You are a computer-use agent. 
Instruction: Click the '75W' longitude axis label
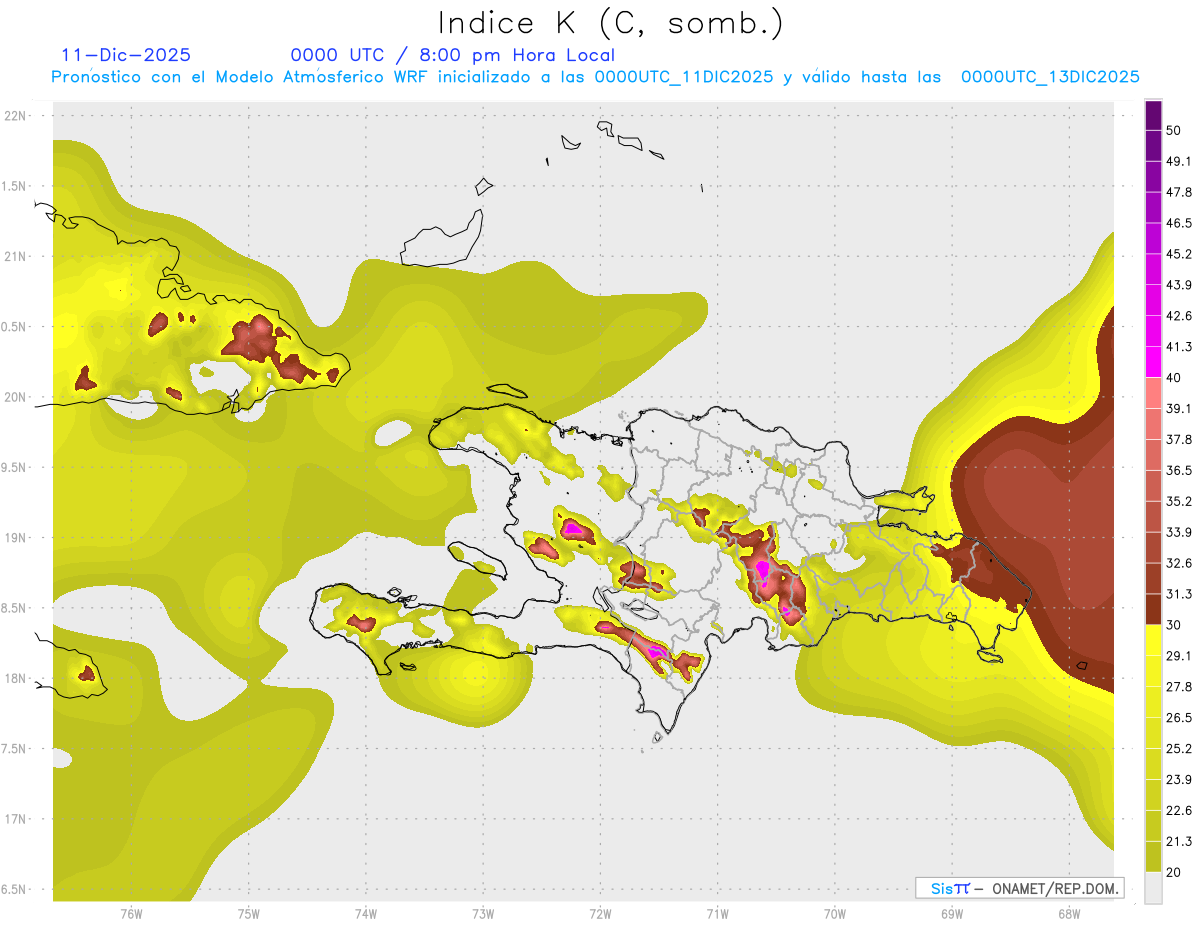point(248,914)
